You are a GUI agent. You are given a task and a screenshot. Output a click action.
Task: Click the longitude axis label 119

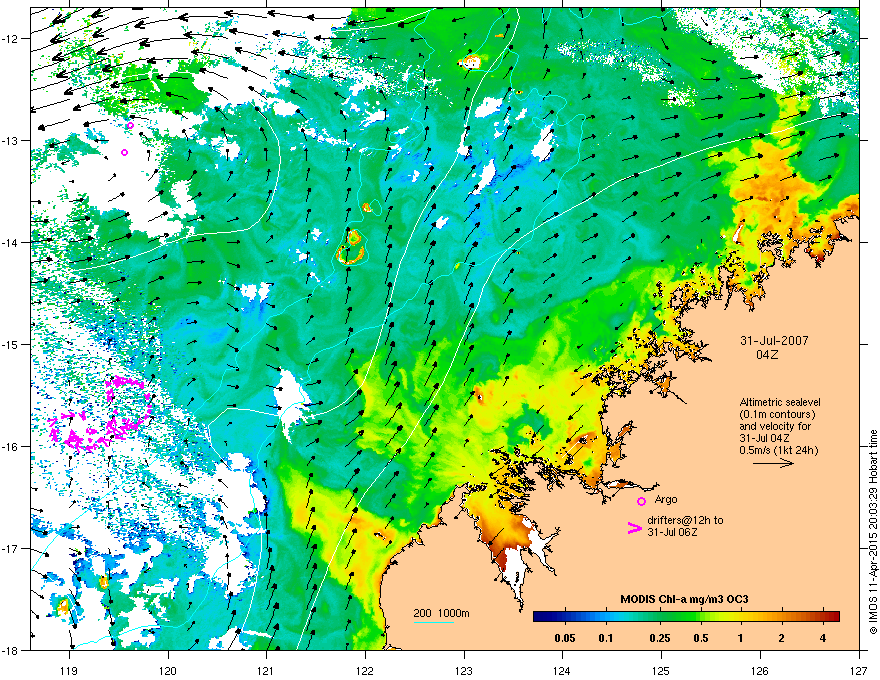(70, 670)
